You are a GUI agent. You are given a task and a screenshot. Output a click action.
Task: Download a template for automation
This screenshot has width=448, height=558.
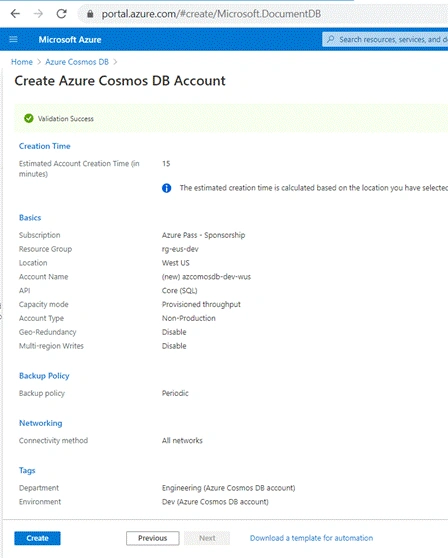click(x=311, y=538)
